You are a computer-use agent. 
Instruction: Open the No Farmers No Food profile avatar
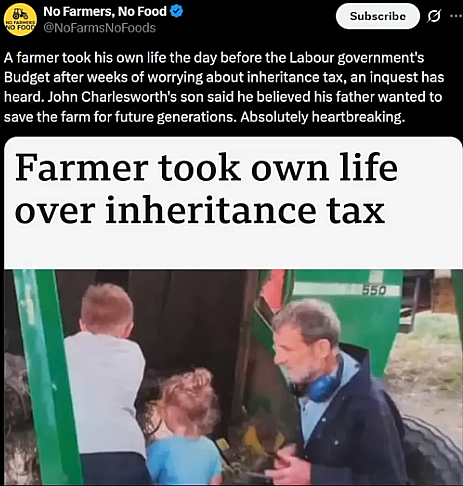[x=20, y=19]
